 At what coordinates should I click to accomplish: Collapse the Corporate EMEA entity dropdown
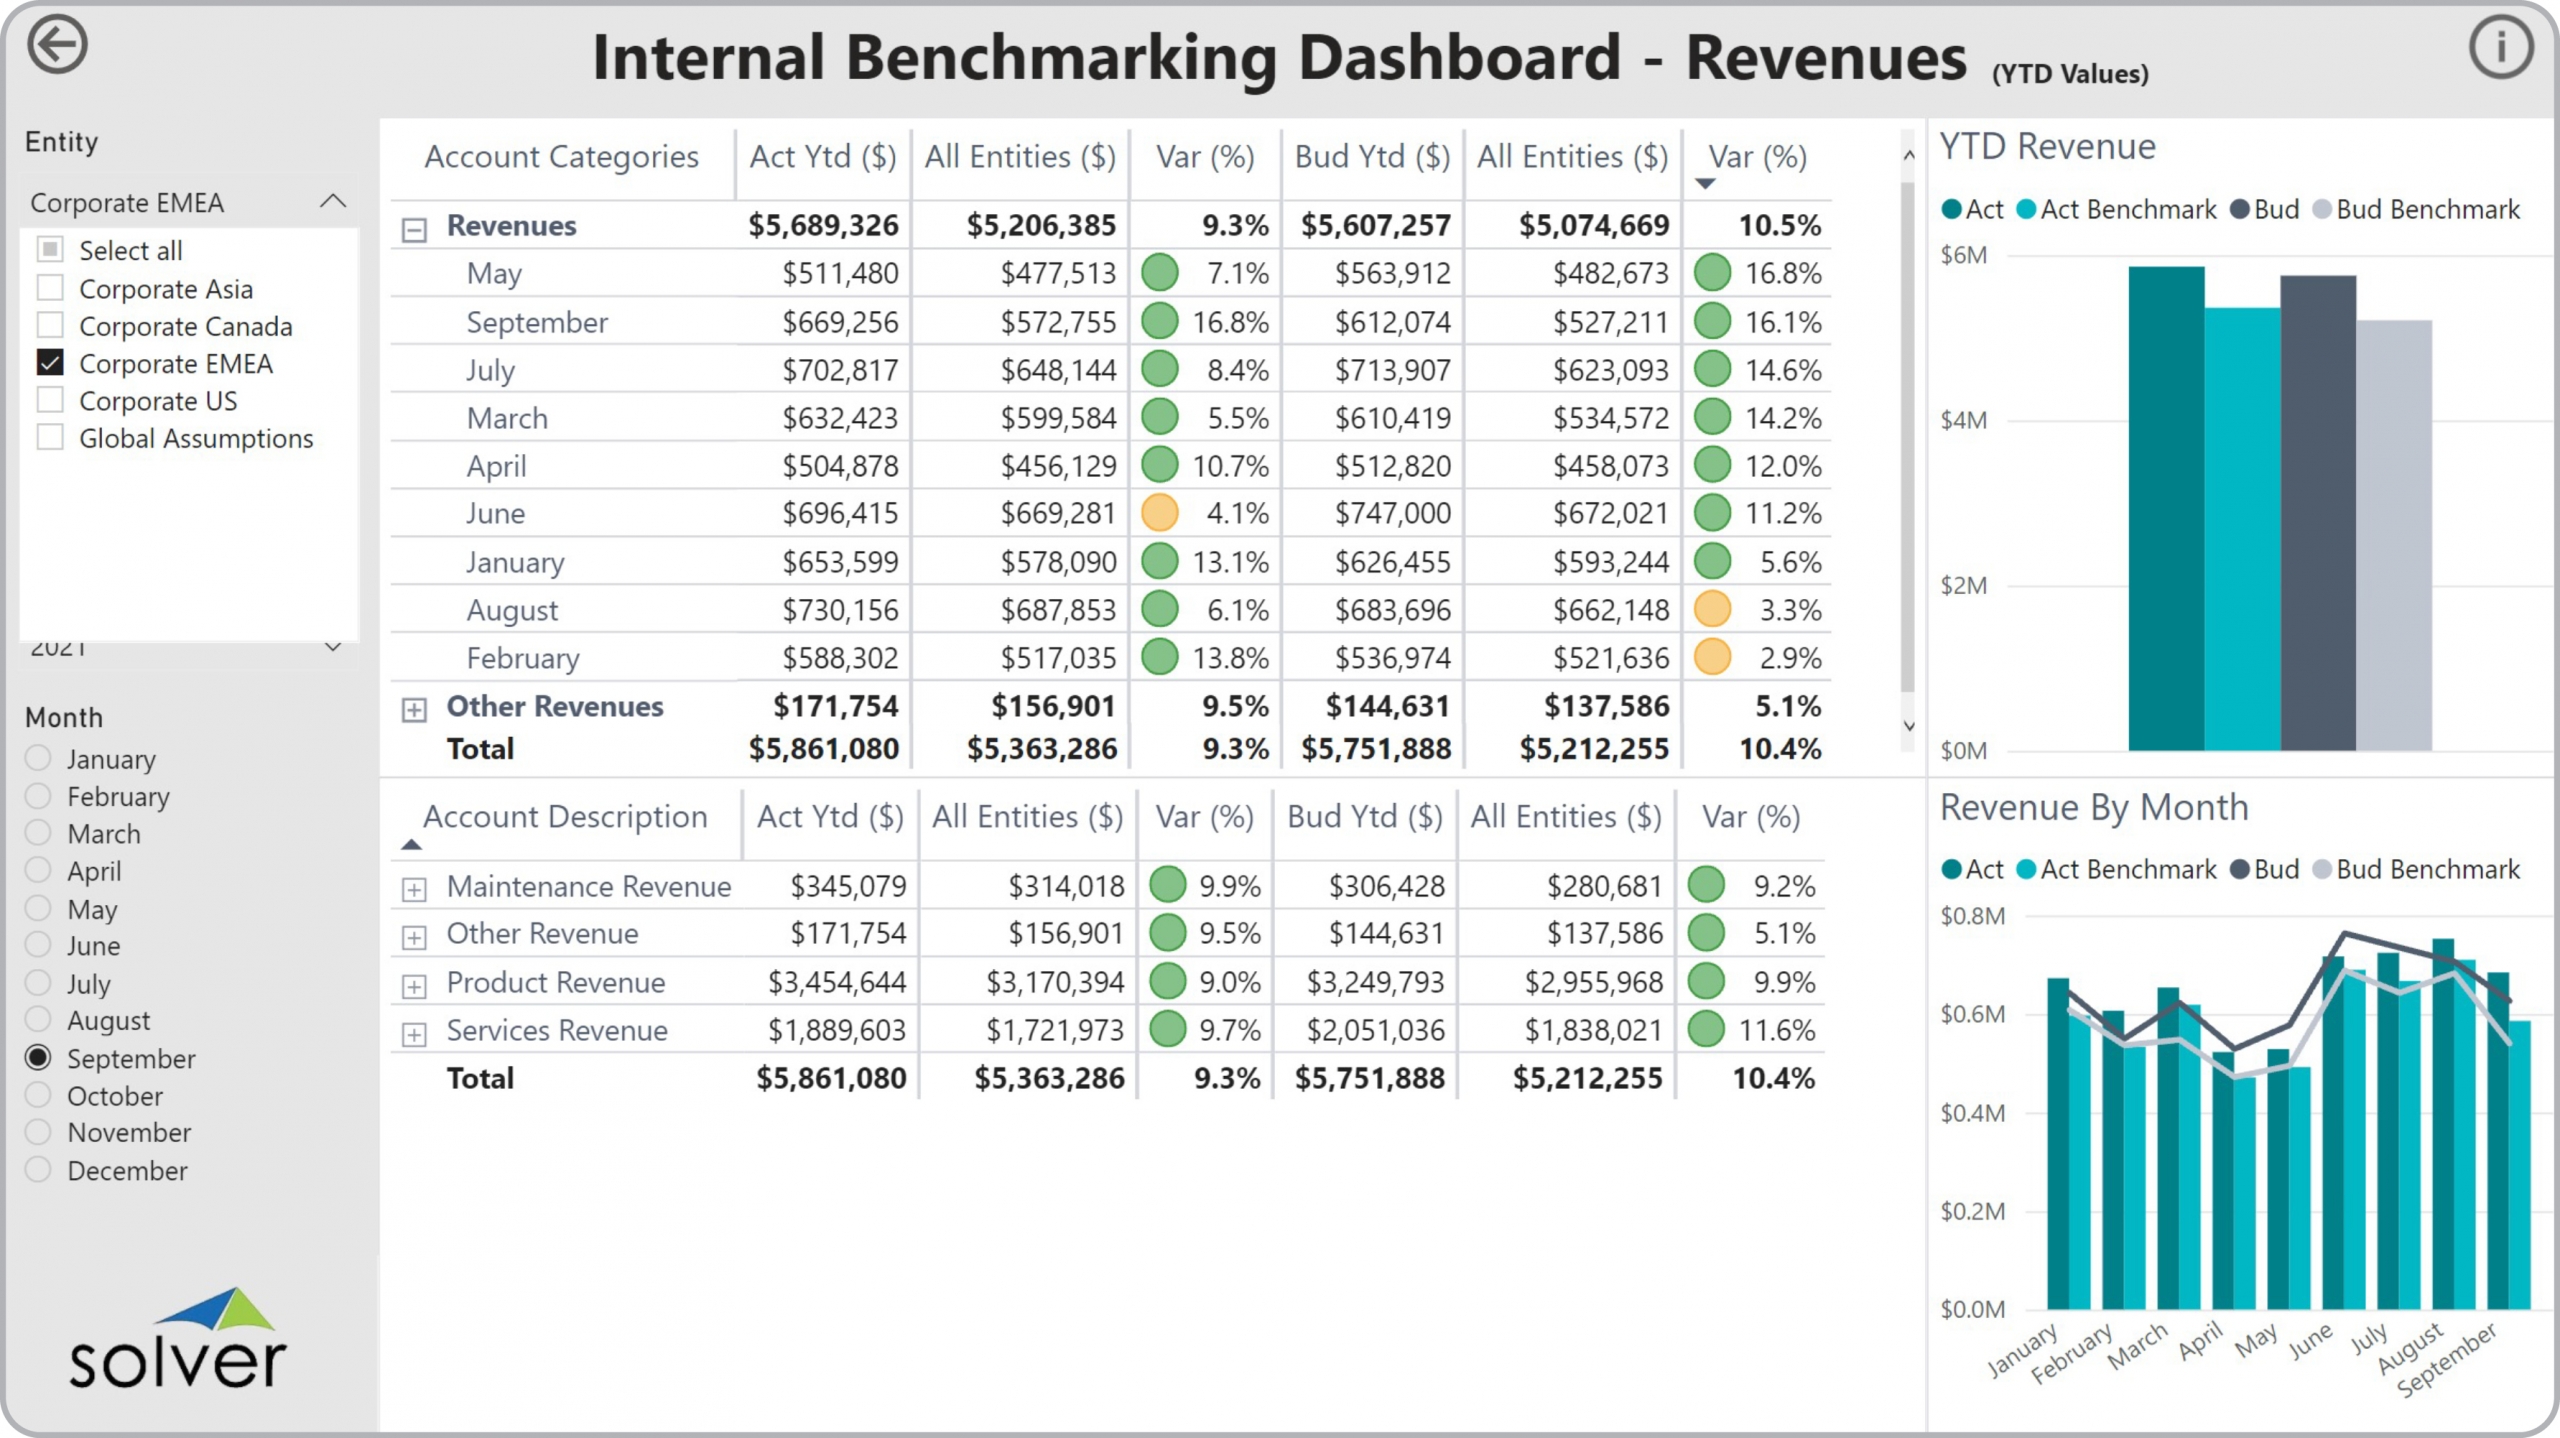tap(333, 202)
